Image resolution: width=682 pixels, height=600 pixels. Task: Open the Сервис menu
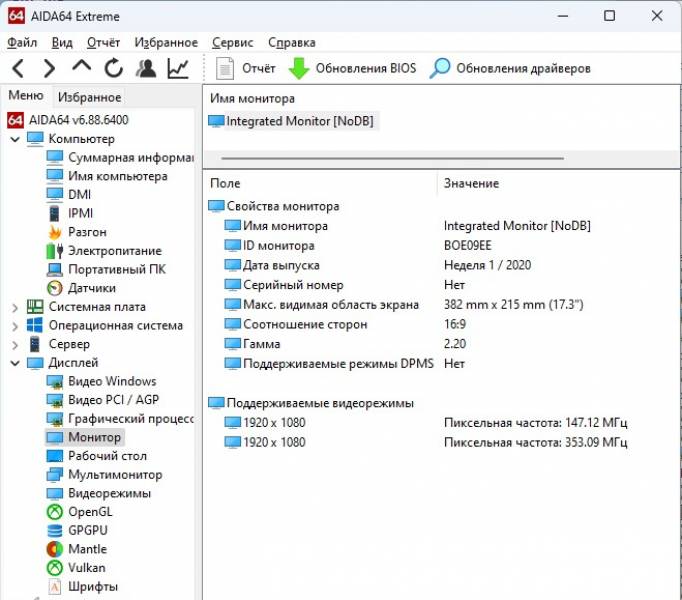(233, 43)
